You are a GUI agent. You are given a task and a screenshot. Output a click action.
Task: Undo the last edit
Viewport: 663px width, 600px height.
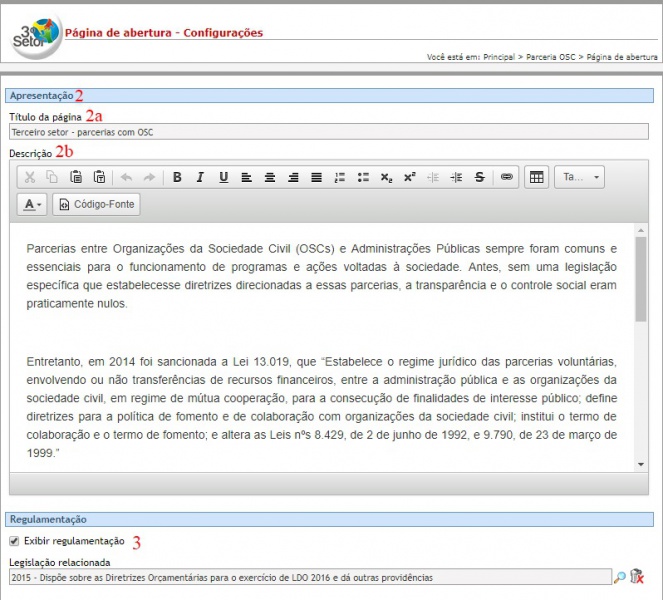point(126,177)
